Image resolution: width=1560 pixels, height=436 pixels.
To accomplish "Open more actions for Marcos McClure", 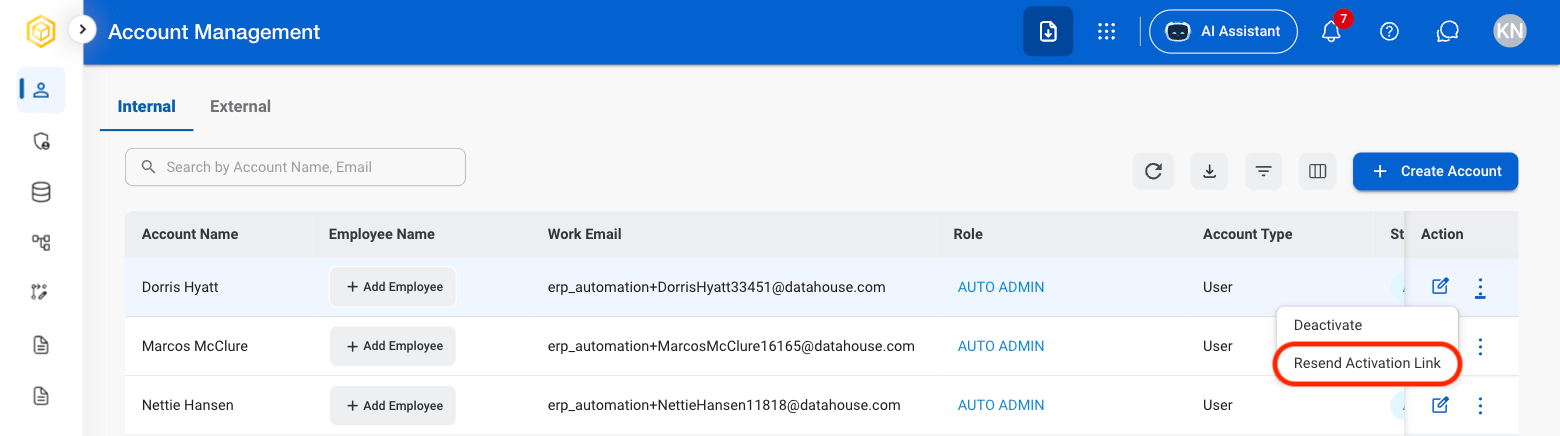I will tap(1481, 347).
